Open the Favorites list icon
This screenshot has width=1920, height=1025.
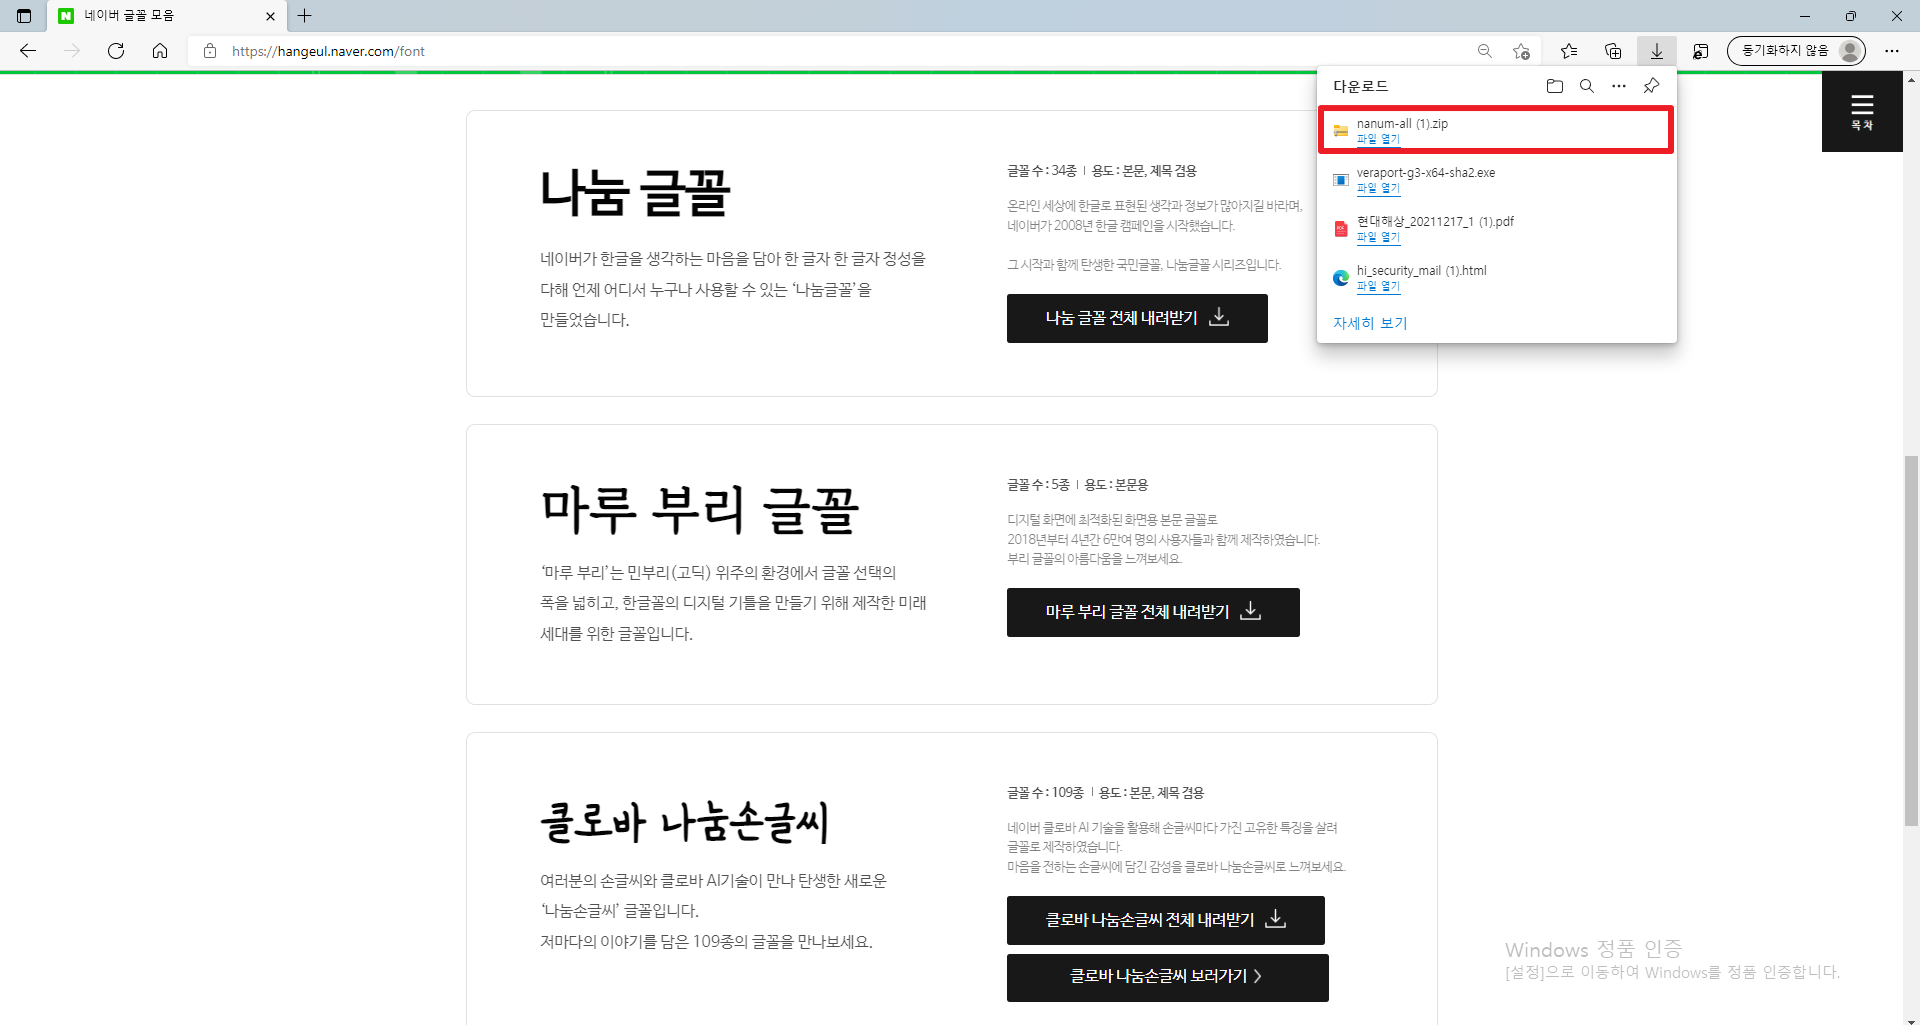click(1569, 51)
